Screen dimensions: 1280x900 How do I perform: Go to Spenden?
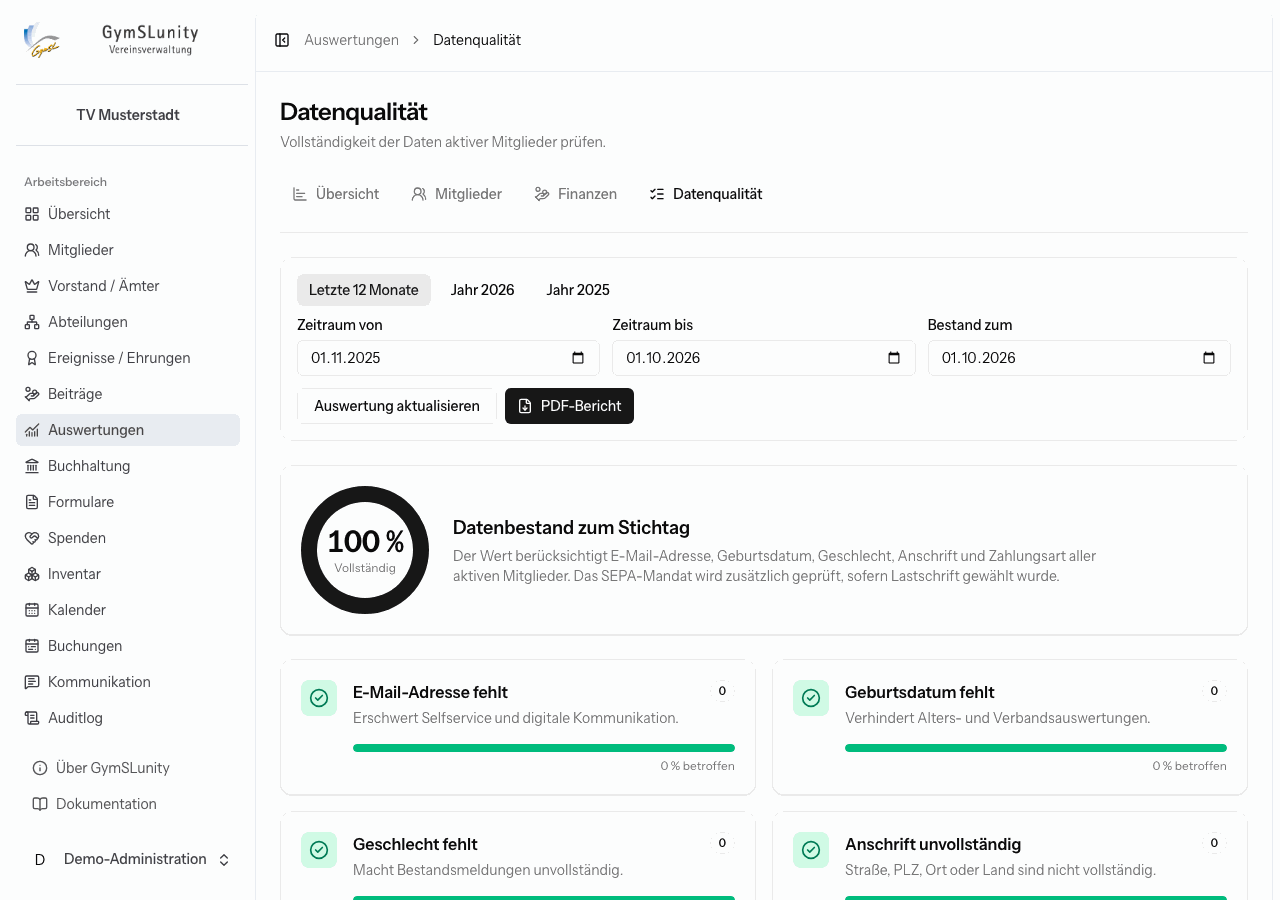(128, 538)
